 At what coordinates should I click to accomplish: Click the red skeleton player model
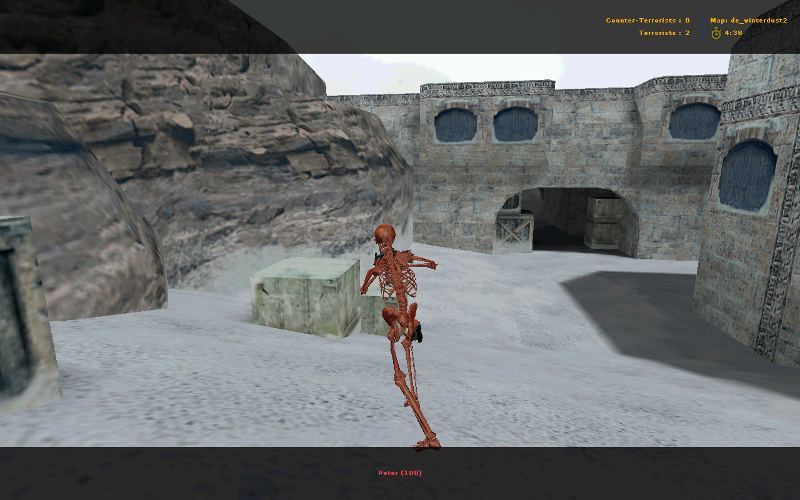400,336
